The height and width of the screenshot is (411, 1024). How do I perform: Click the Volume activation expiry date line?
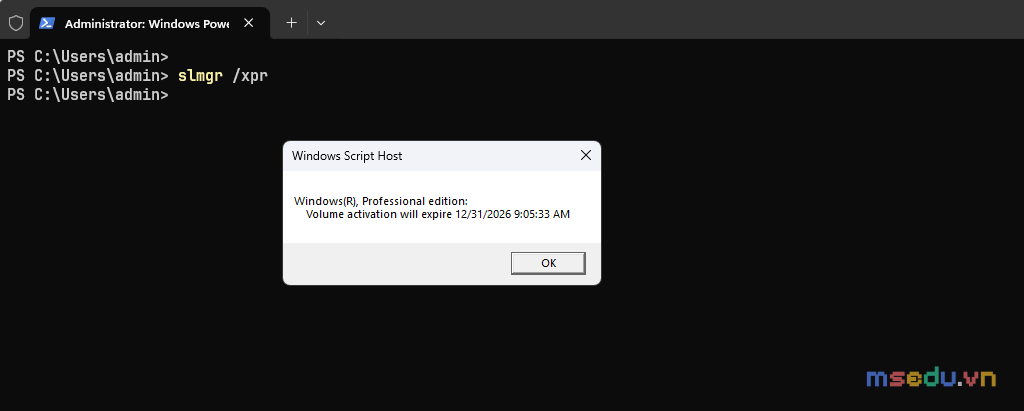(438, 214)
